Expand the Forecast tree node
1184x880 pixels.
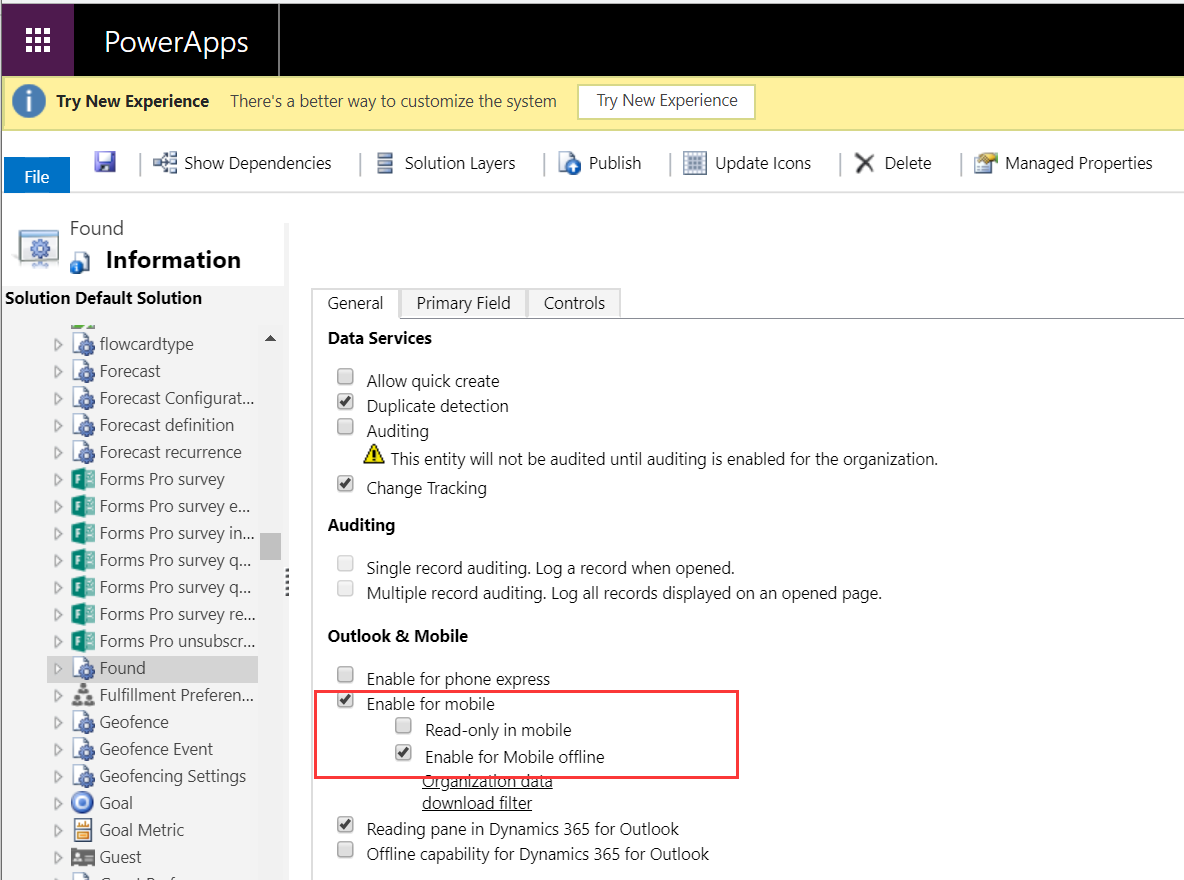58,372
